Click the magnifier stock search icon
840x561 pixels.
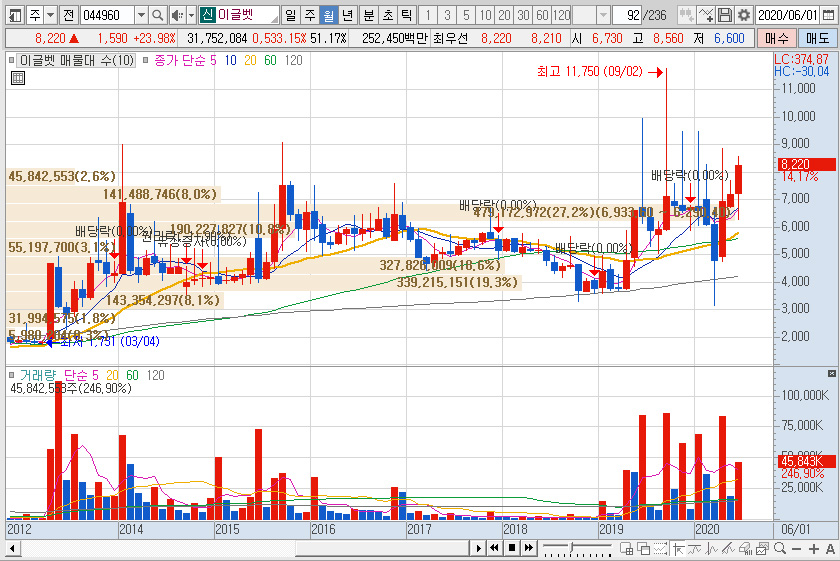pos(158,15)
